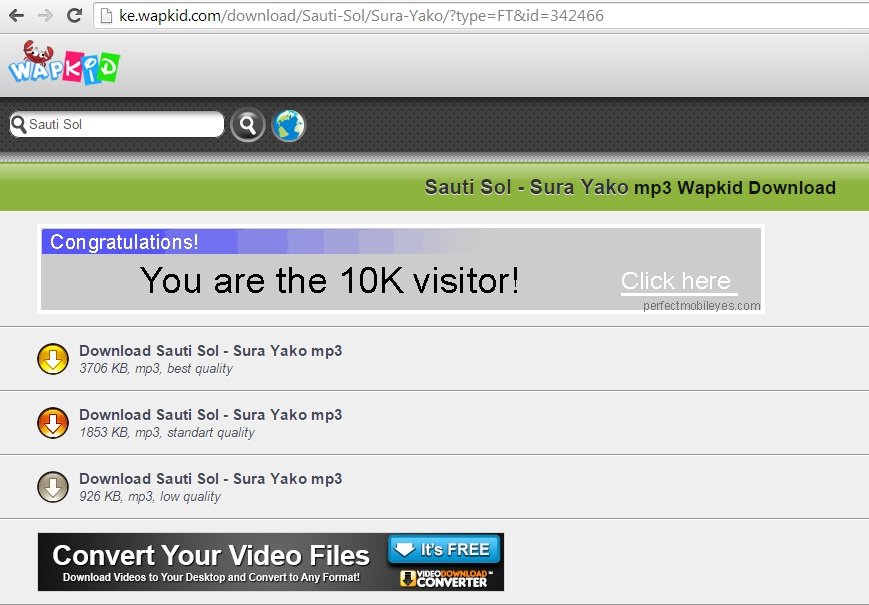This screenshot has height=605, width=869.
Task: Click the gray low quality download icon
Action: click(x=52, y=487)
